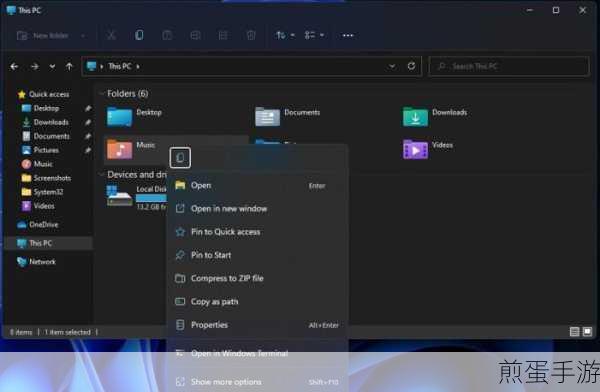The image size is (600, 392).
Task: Click the Search This PC field
Action: click(x=509, y=66)
